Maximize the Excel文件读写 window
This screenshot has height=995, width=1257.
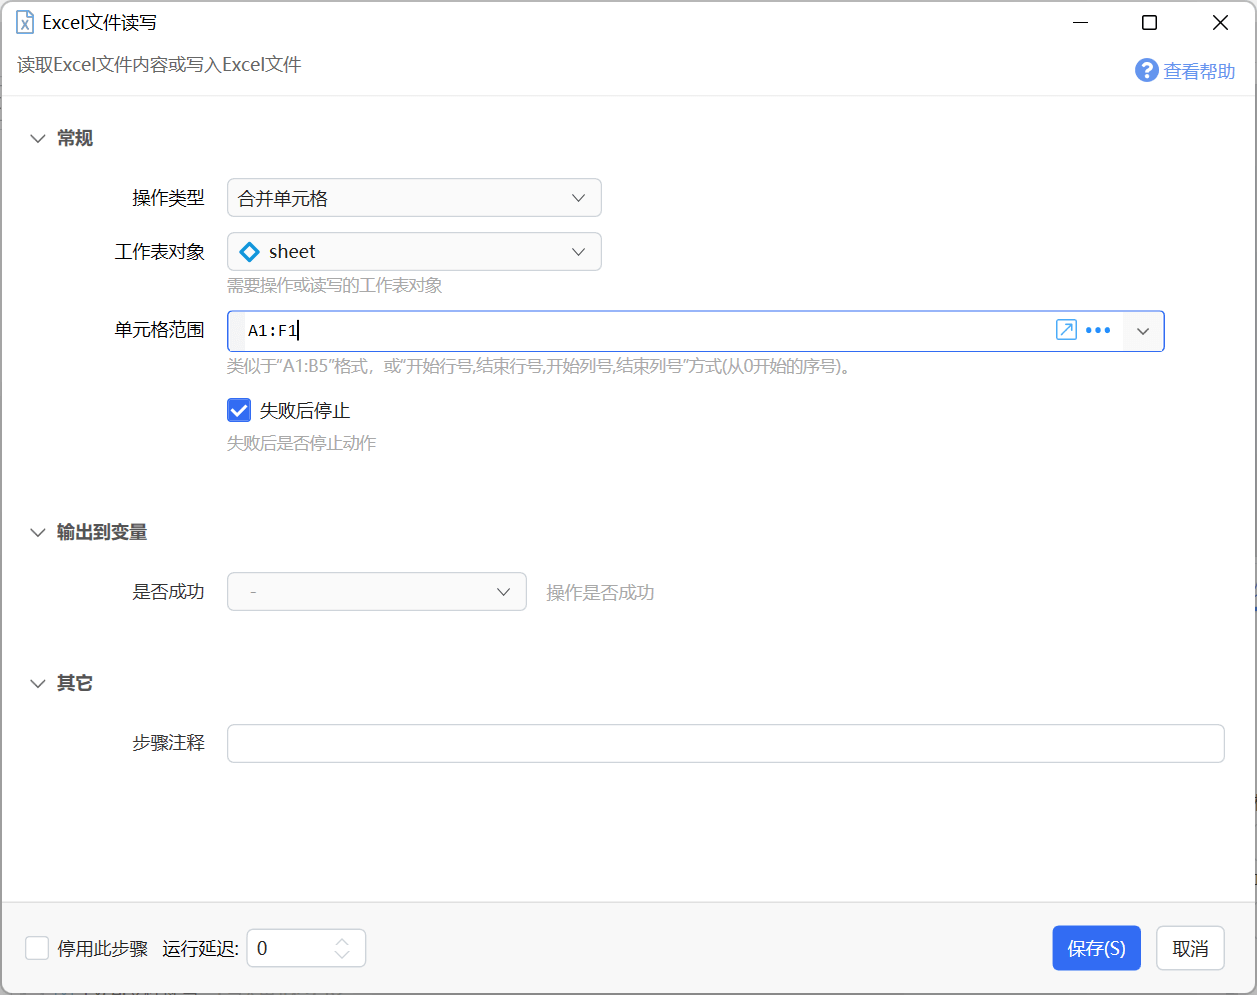pyautogui.click(x=1150, y=22)
